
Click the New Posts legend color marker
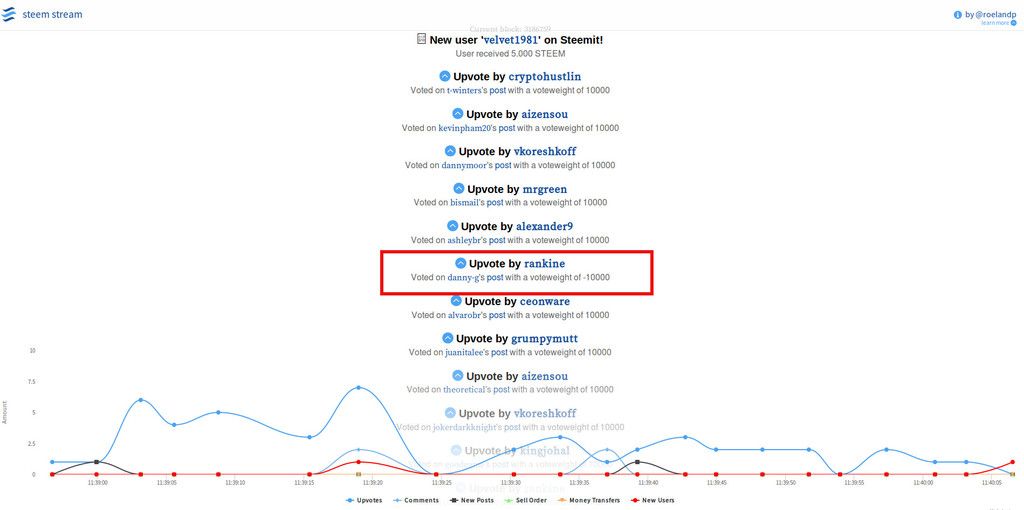[x=454, y=500]
